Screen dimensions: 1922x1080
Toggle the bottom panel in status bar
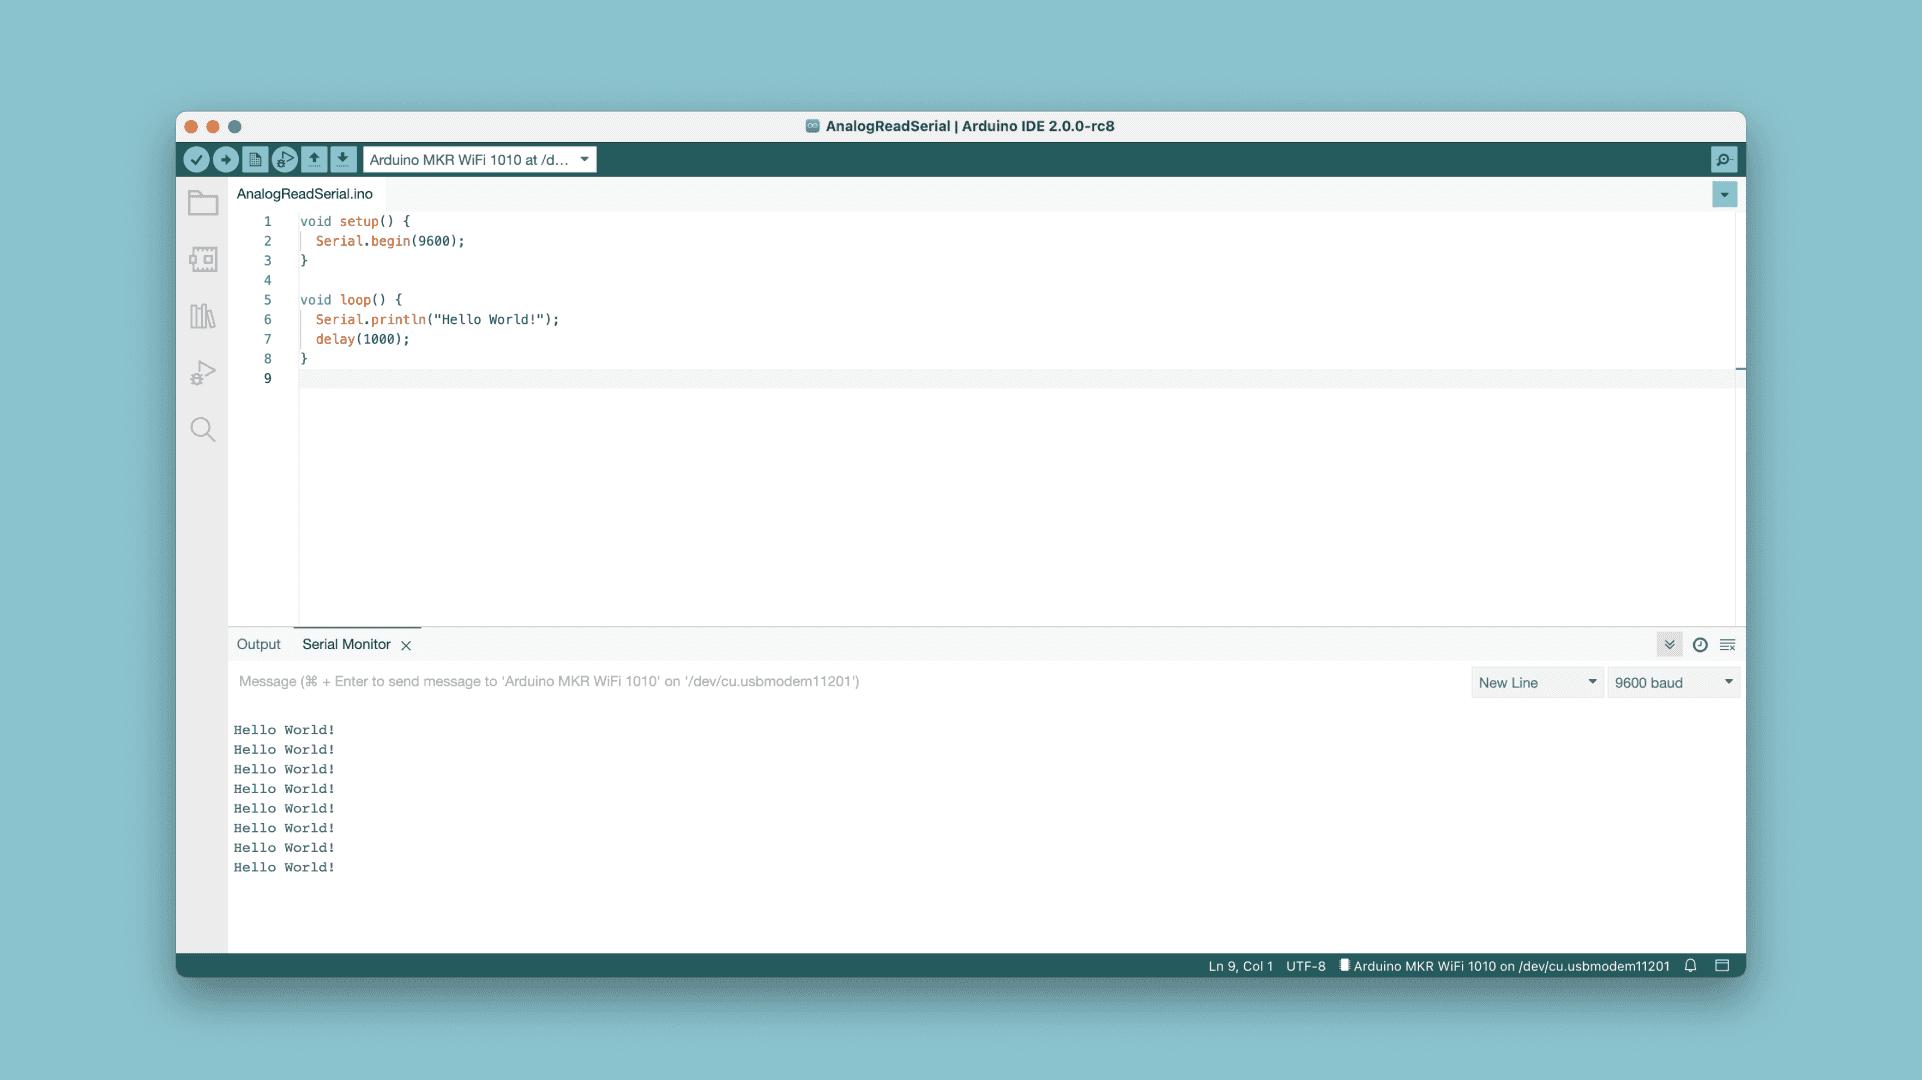pos(1722,966)
